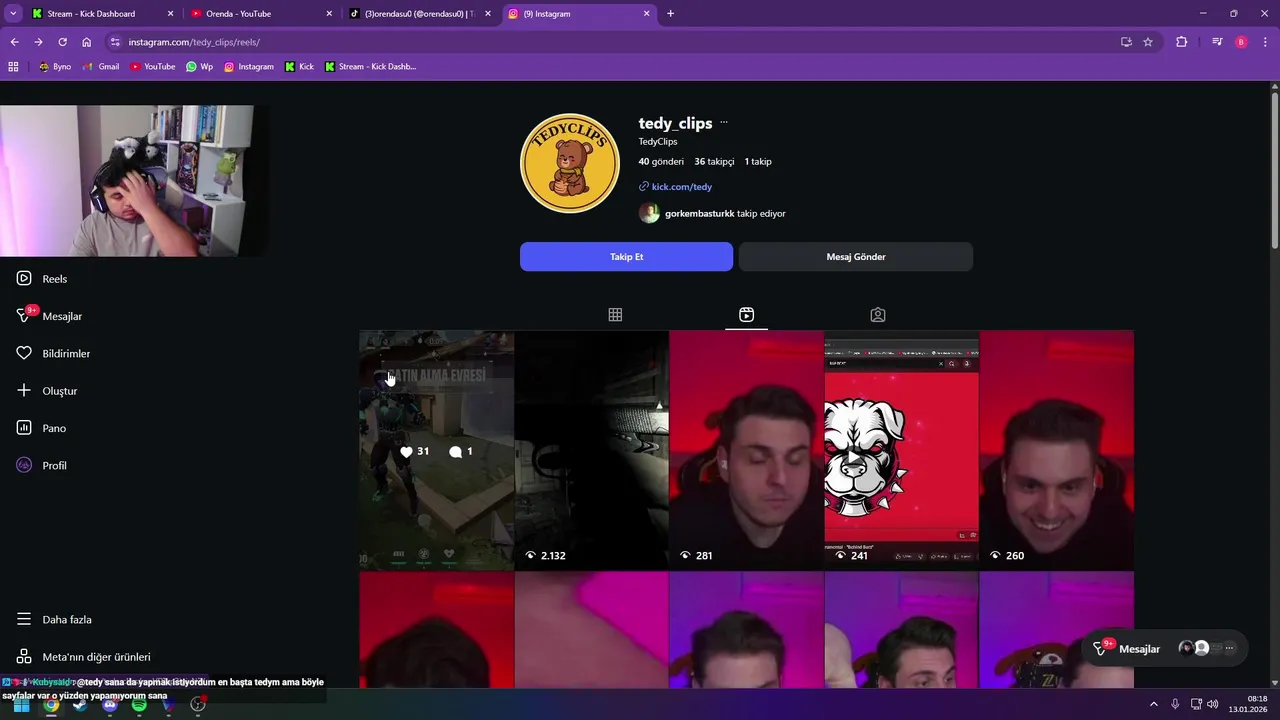Switch to the posts grid tab
The image size is (1280, 720).
pos(615,315)
